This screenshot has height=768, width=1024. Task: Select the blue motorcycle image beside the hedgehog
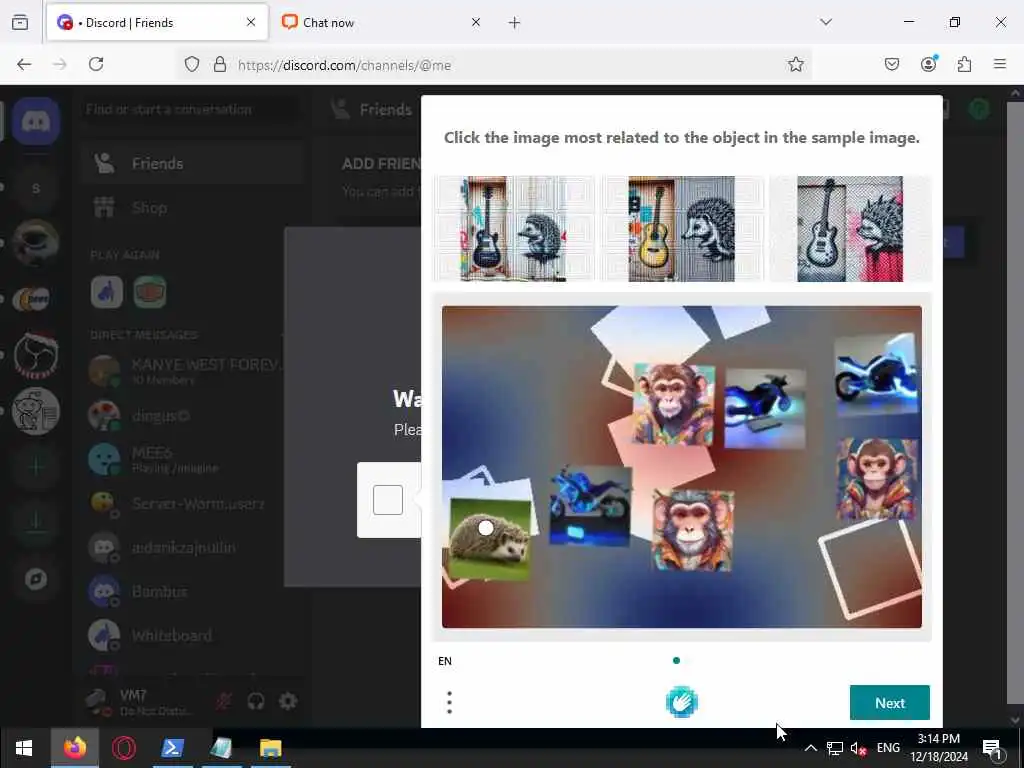(x=591, y=506)
